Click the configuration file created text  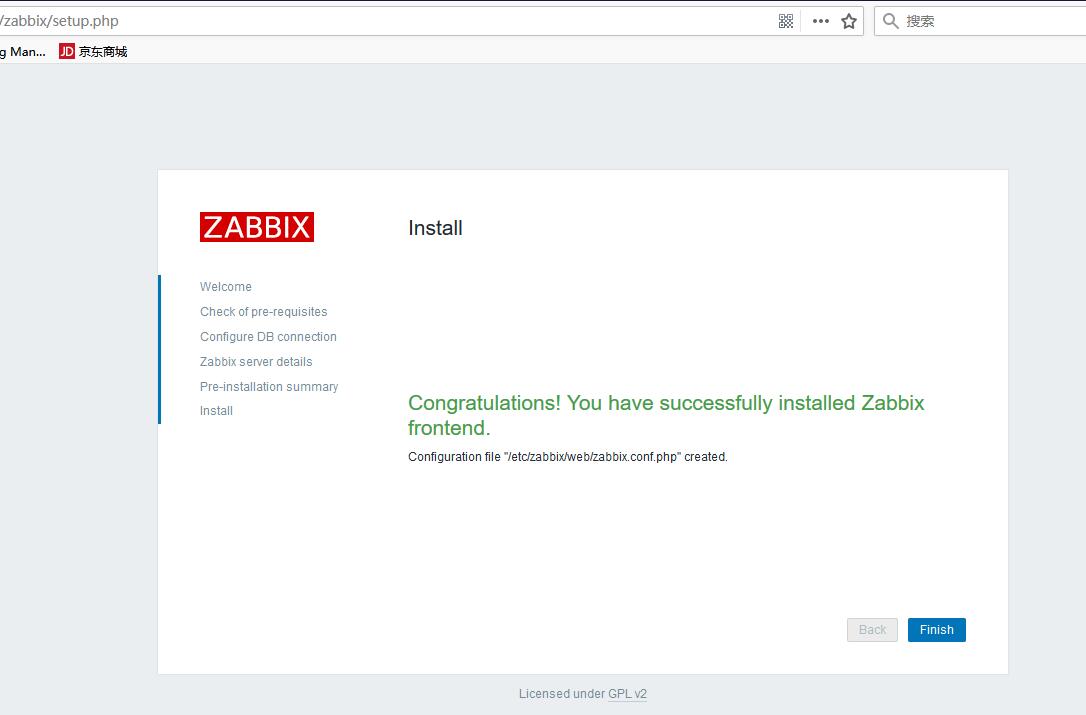pyautogui.click(x=567, y=457)
